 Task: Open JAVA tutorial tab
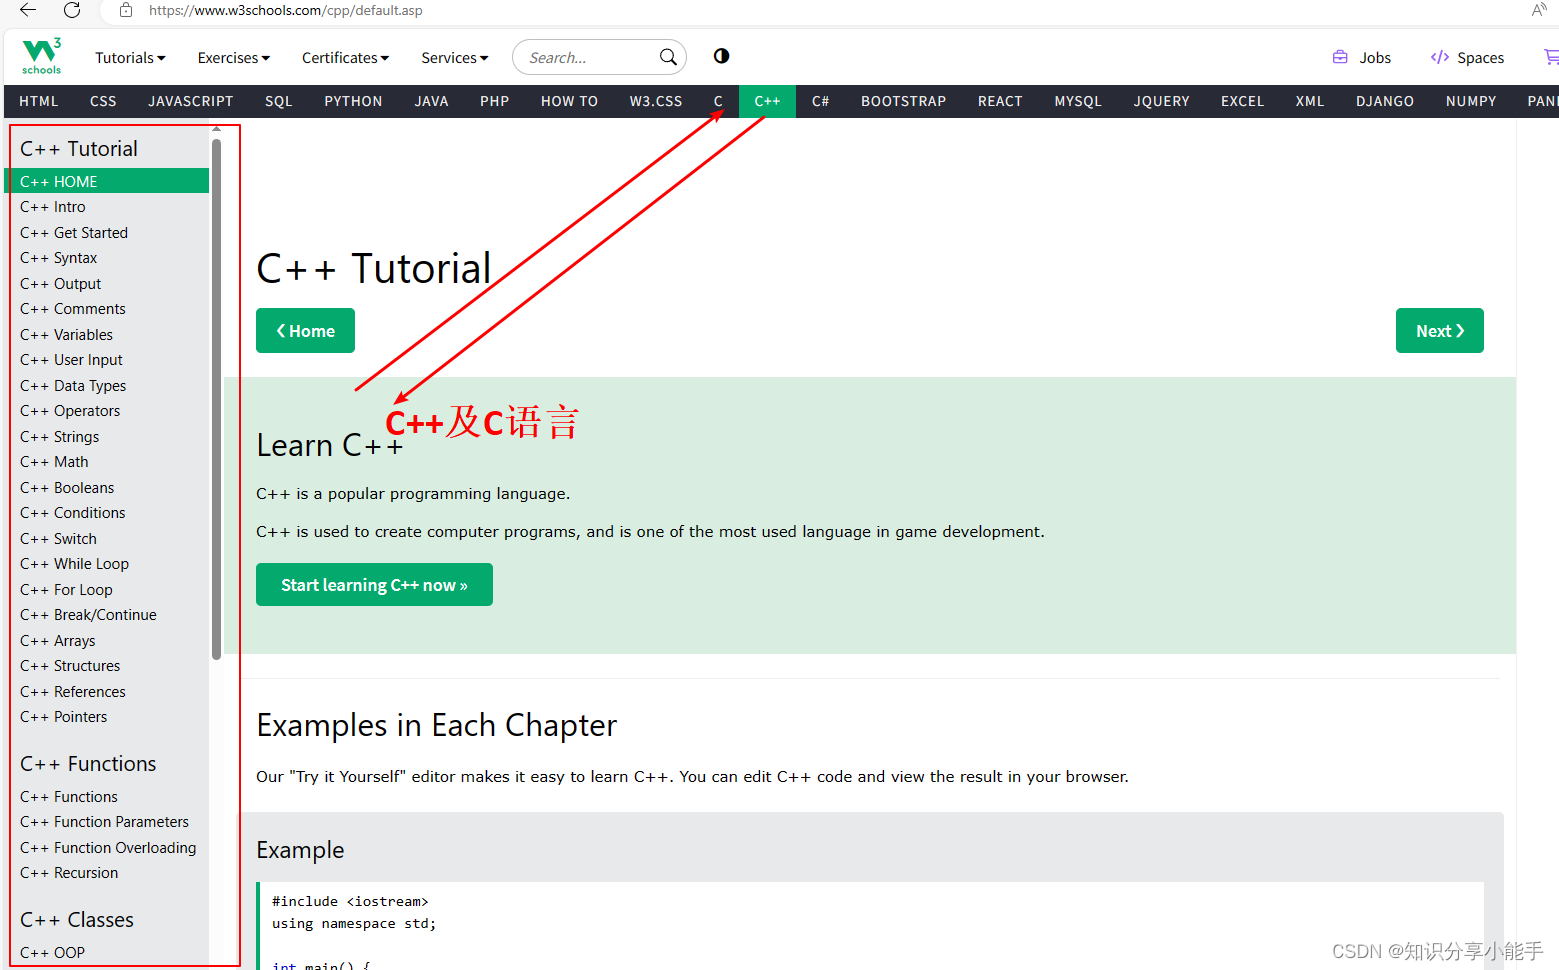[431, 101]
